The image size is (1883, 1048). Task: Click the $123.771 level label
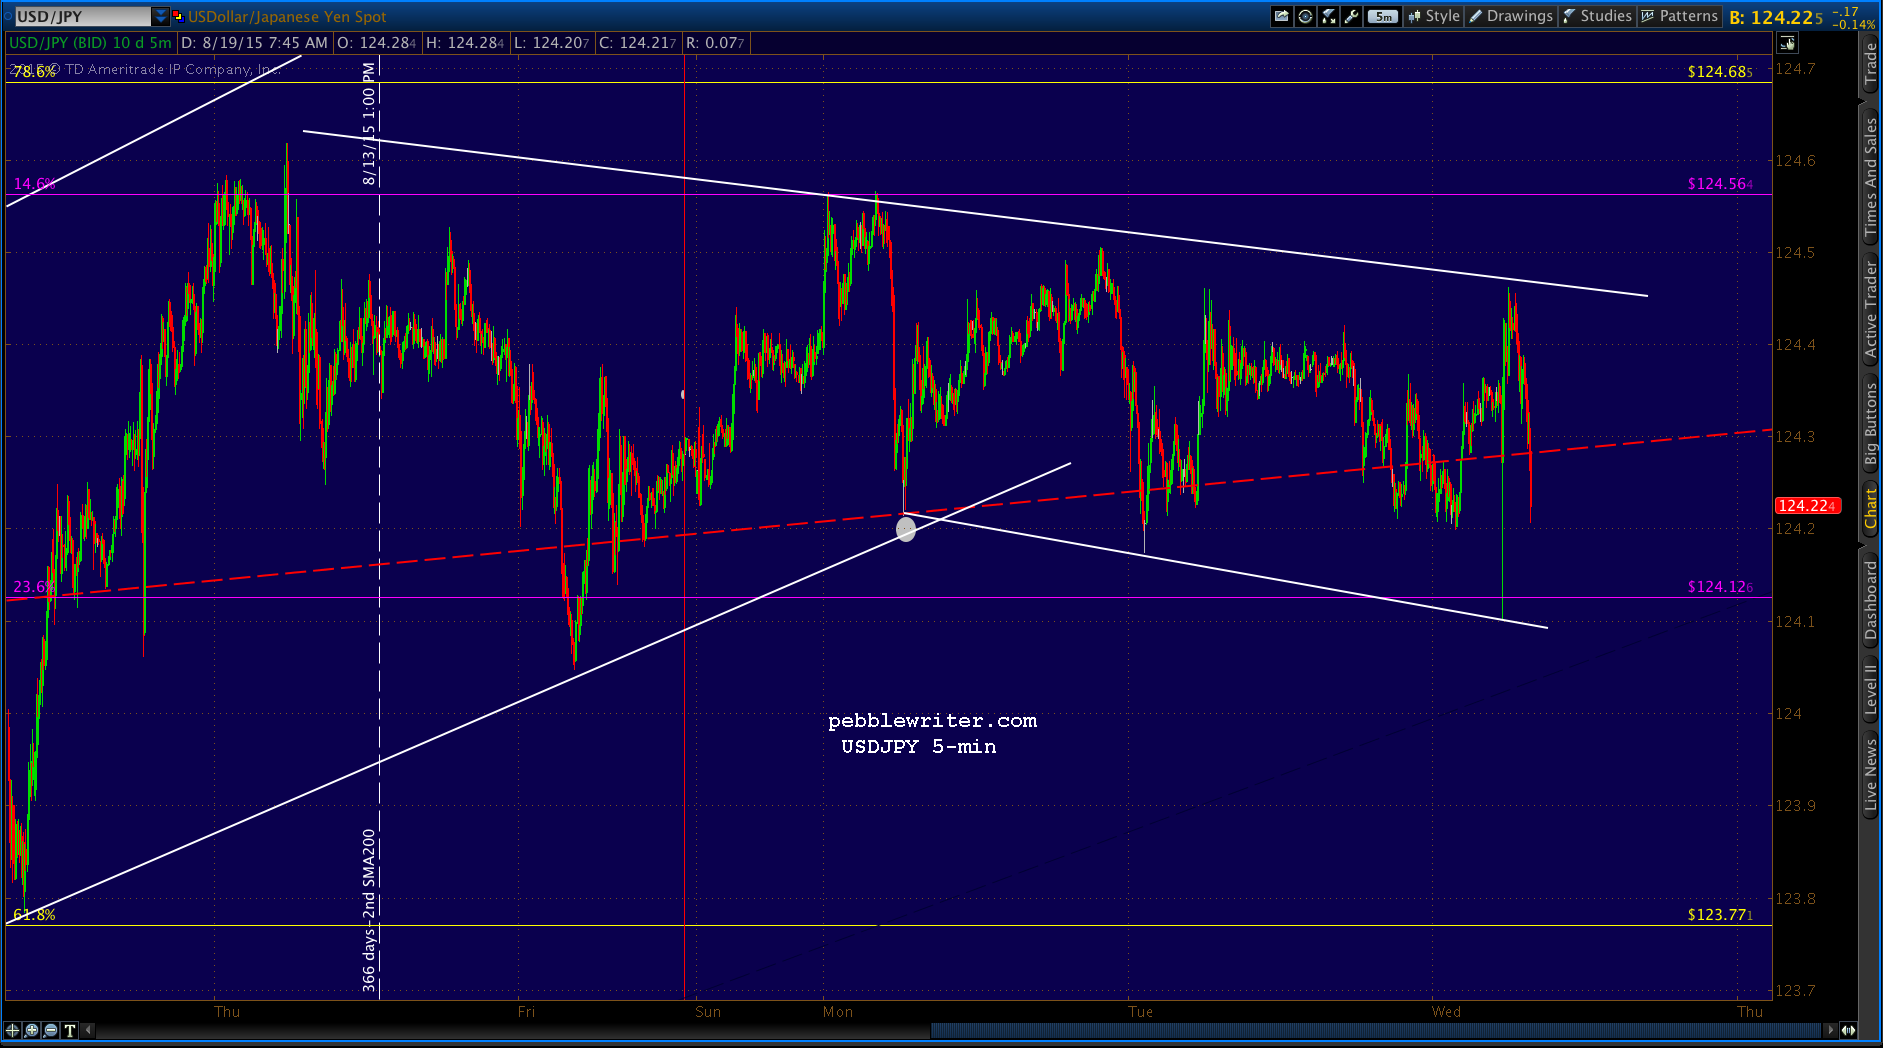(x=1720, y=915)
